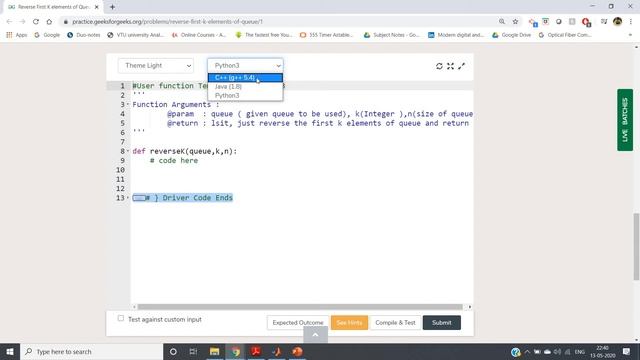640x360 pixels.
Task: Tick Test against custom input checkbox
Action: [x=121, y=318]
